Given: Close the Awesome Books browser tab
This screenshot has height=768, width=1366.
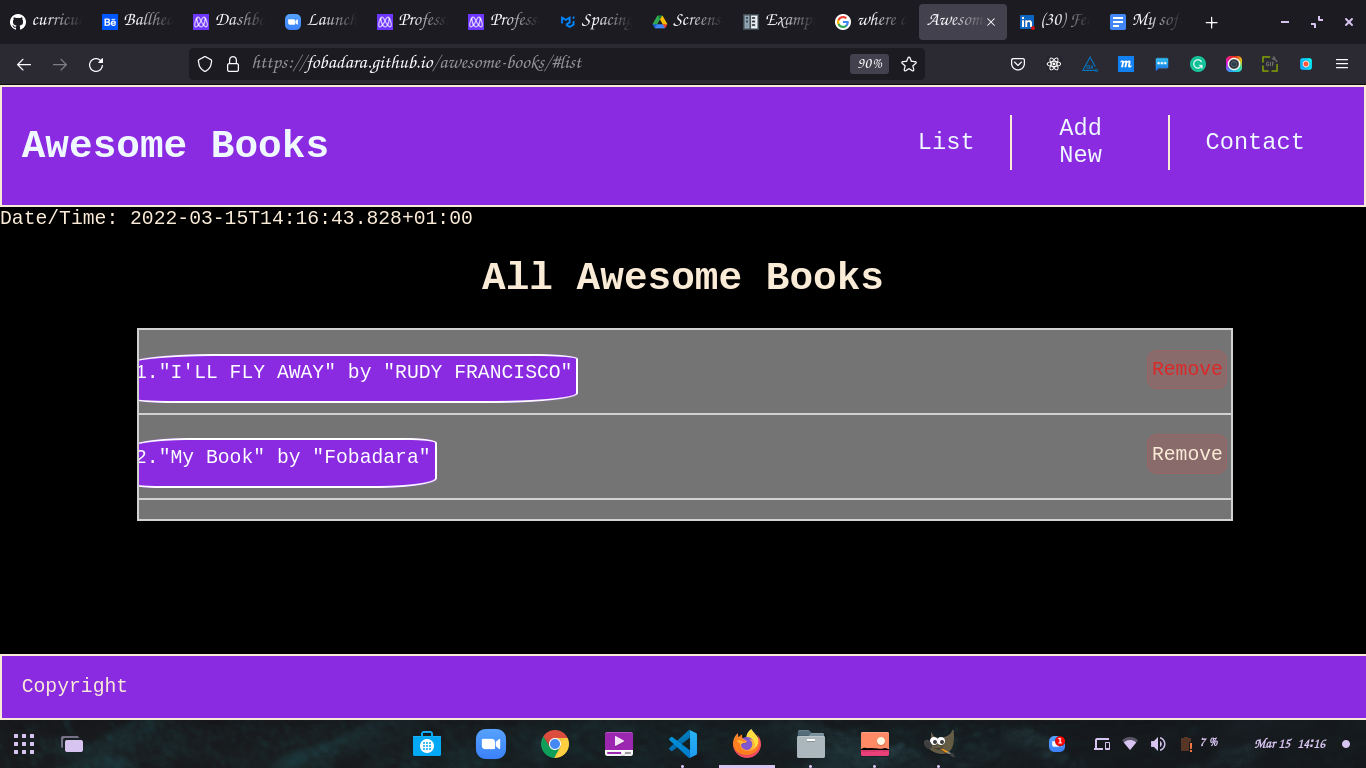Looking at the screenshot, I should pos(991,22).
